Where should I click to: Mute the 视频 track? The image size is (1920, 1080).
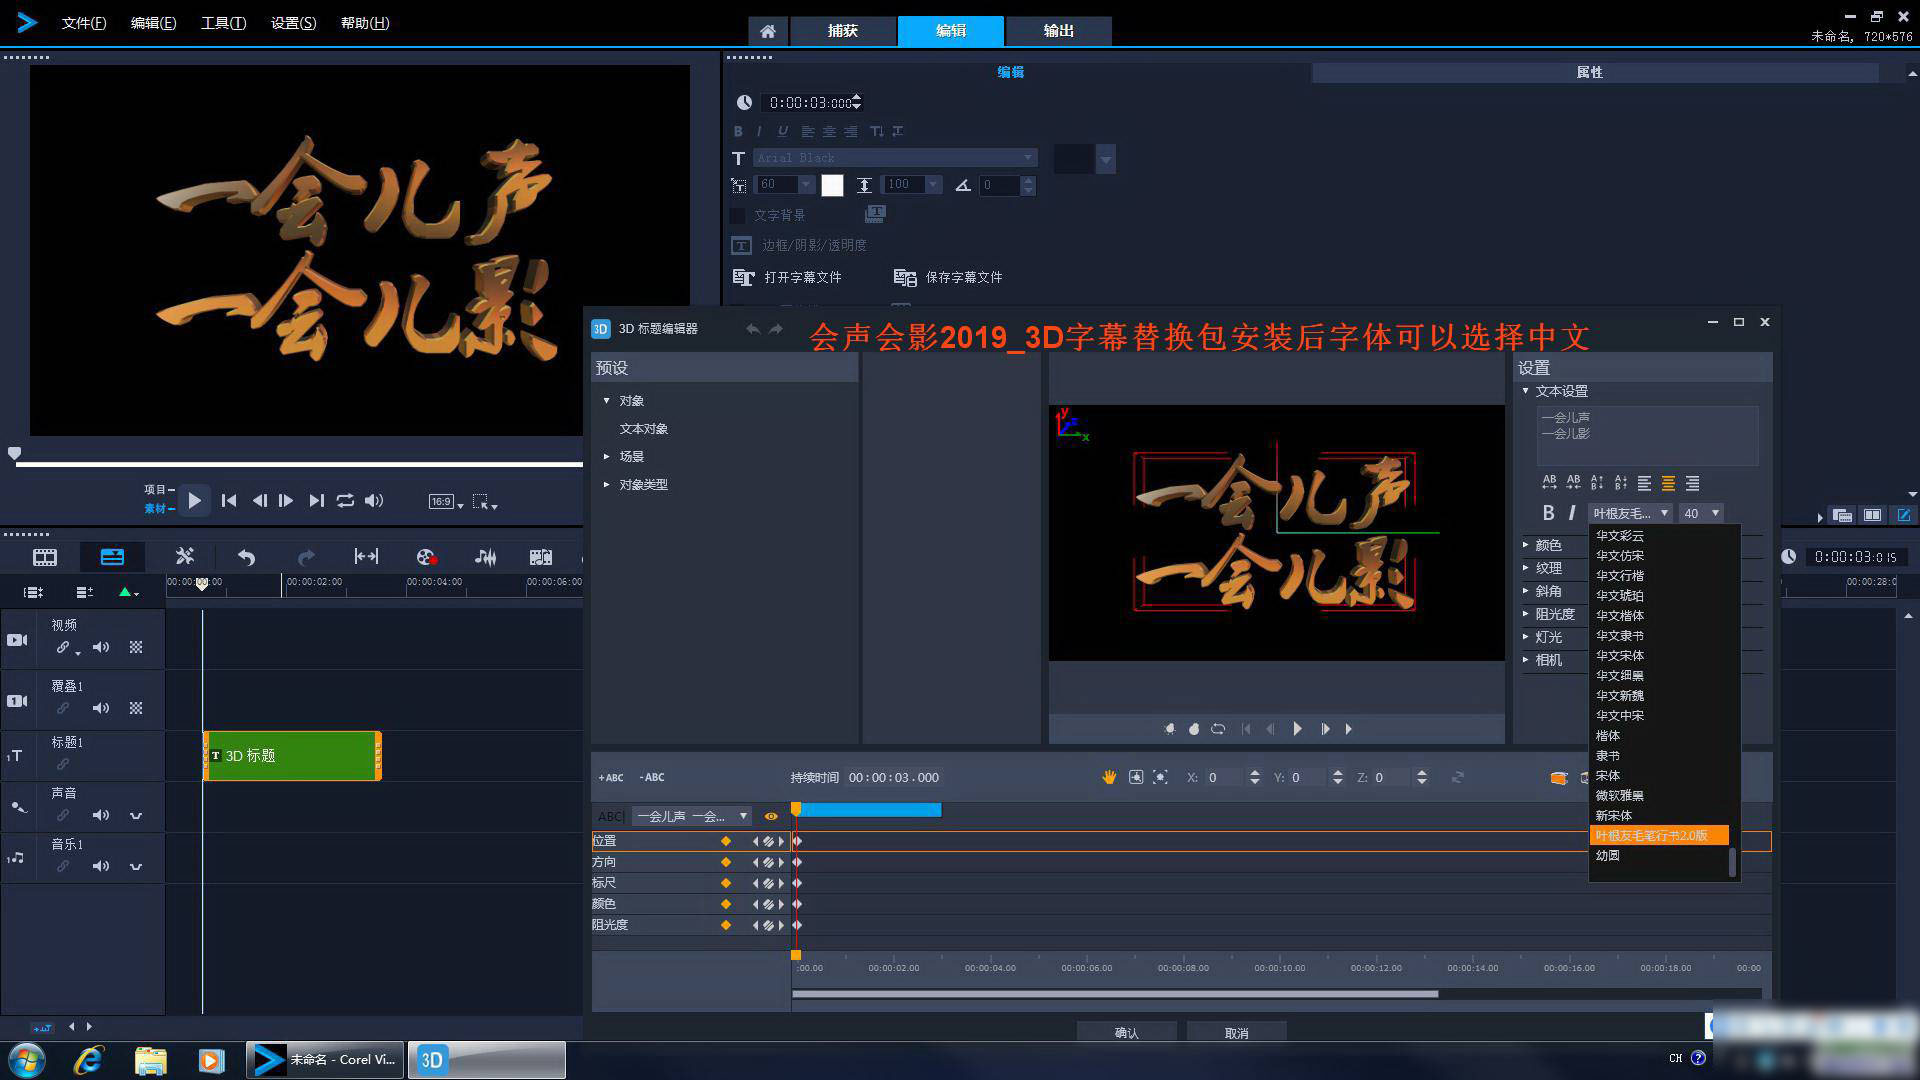click(101, 648)
